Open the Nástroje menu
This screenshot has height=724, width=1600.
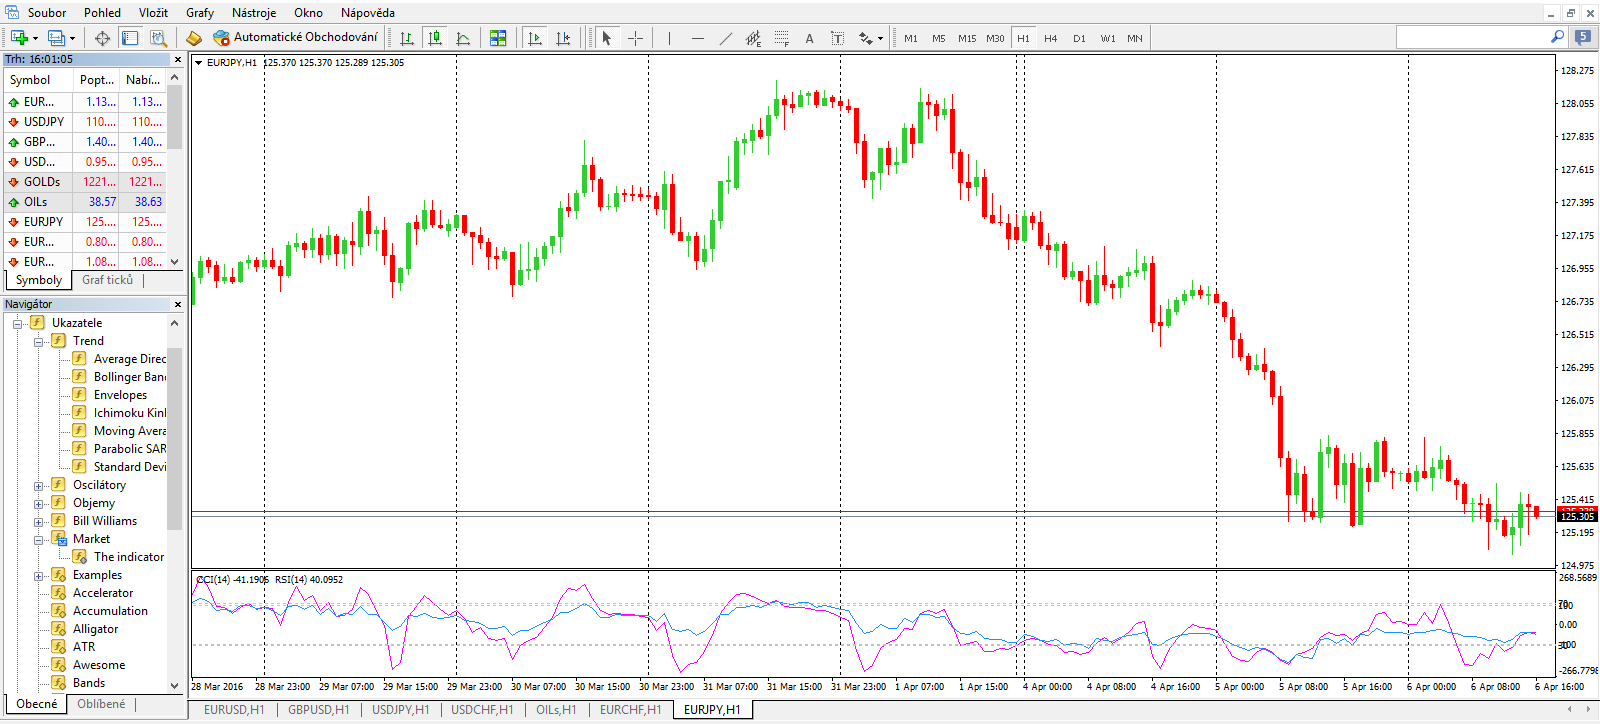[x=254, y=13]
